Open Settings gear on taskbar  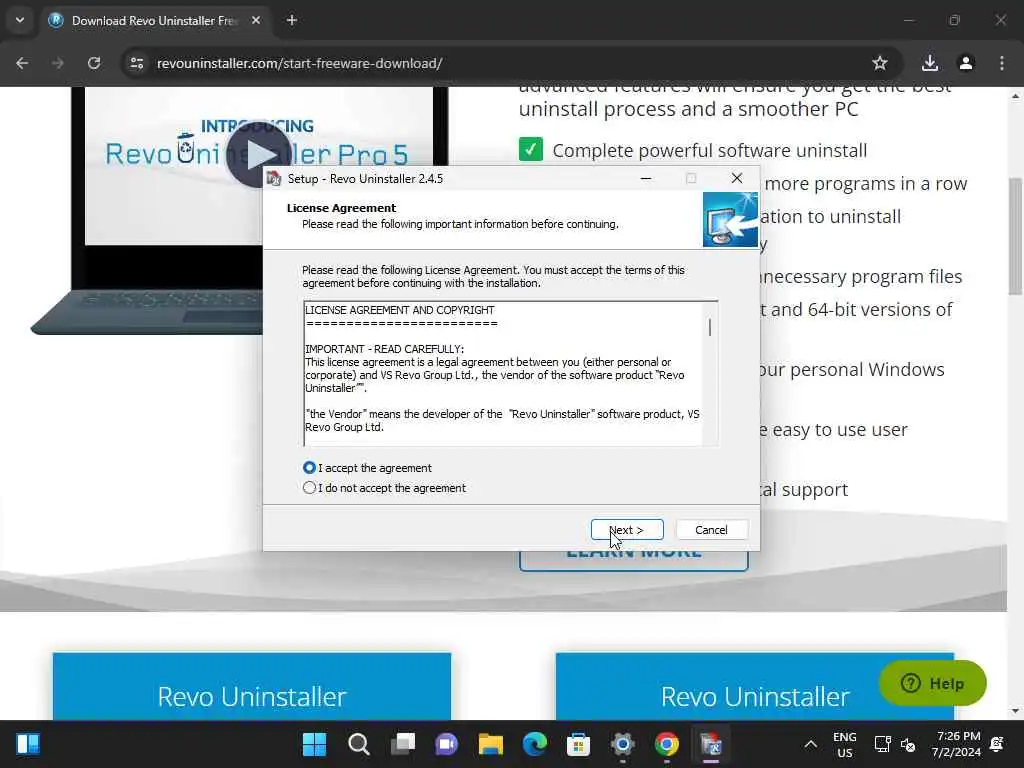point(622,744)
